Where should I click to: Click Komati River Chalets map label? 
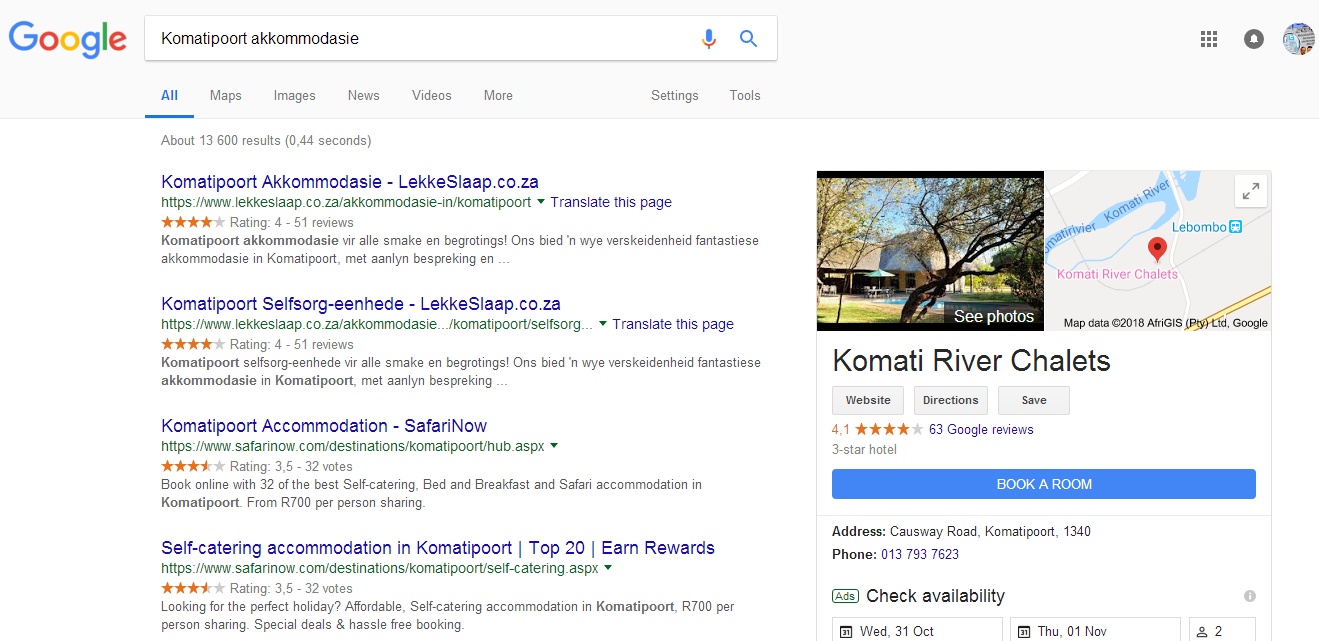(x=1118, y=274)
